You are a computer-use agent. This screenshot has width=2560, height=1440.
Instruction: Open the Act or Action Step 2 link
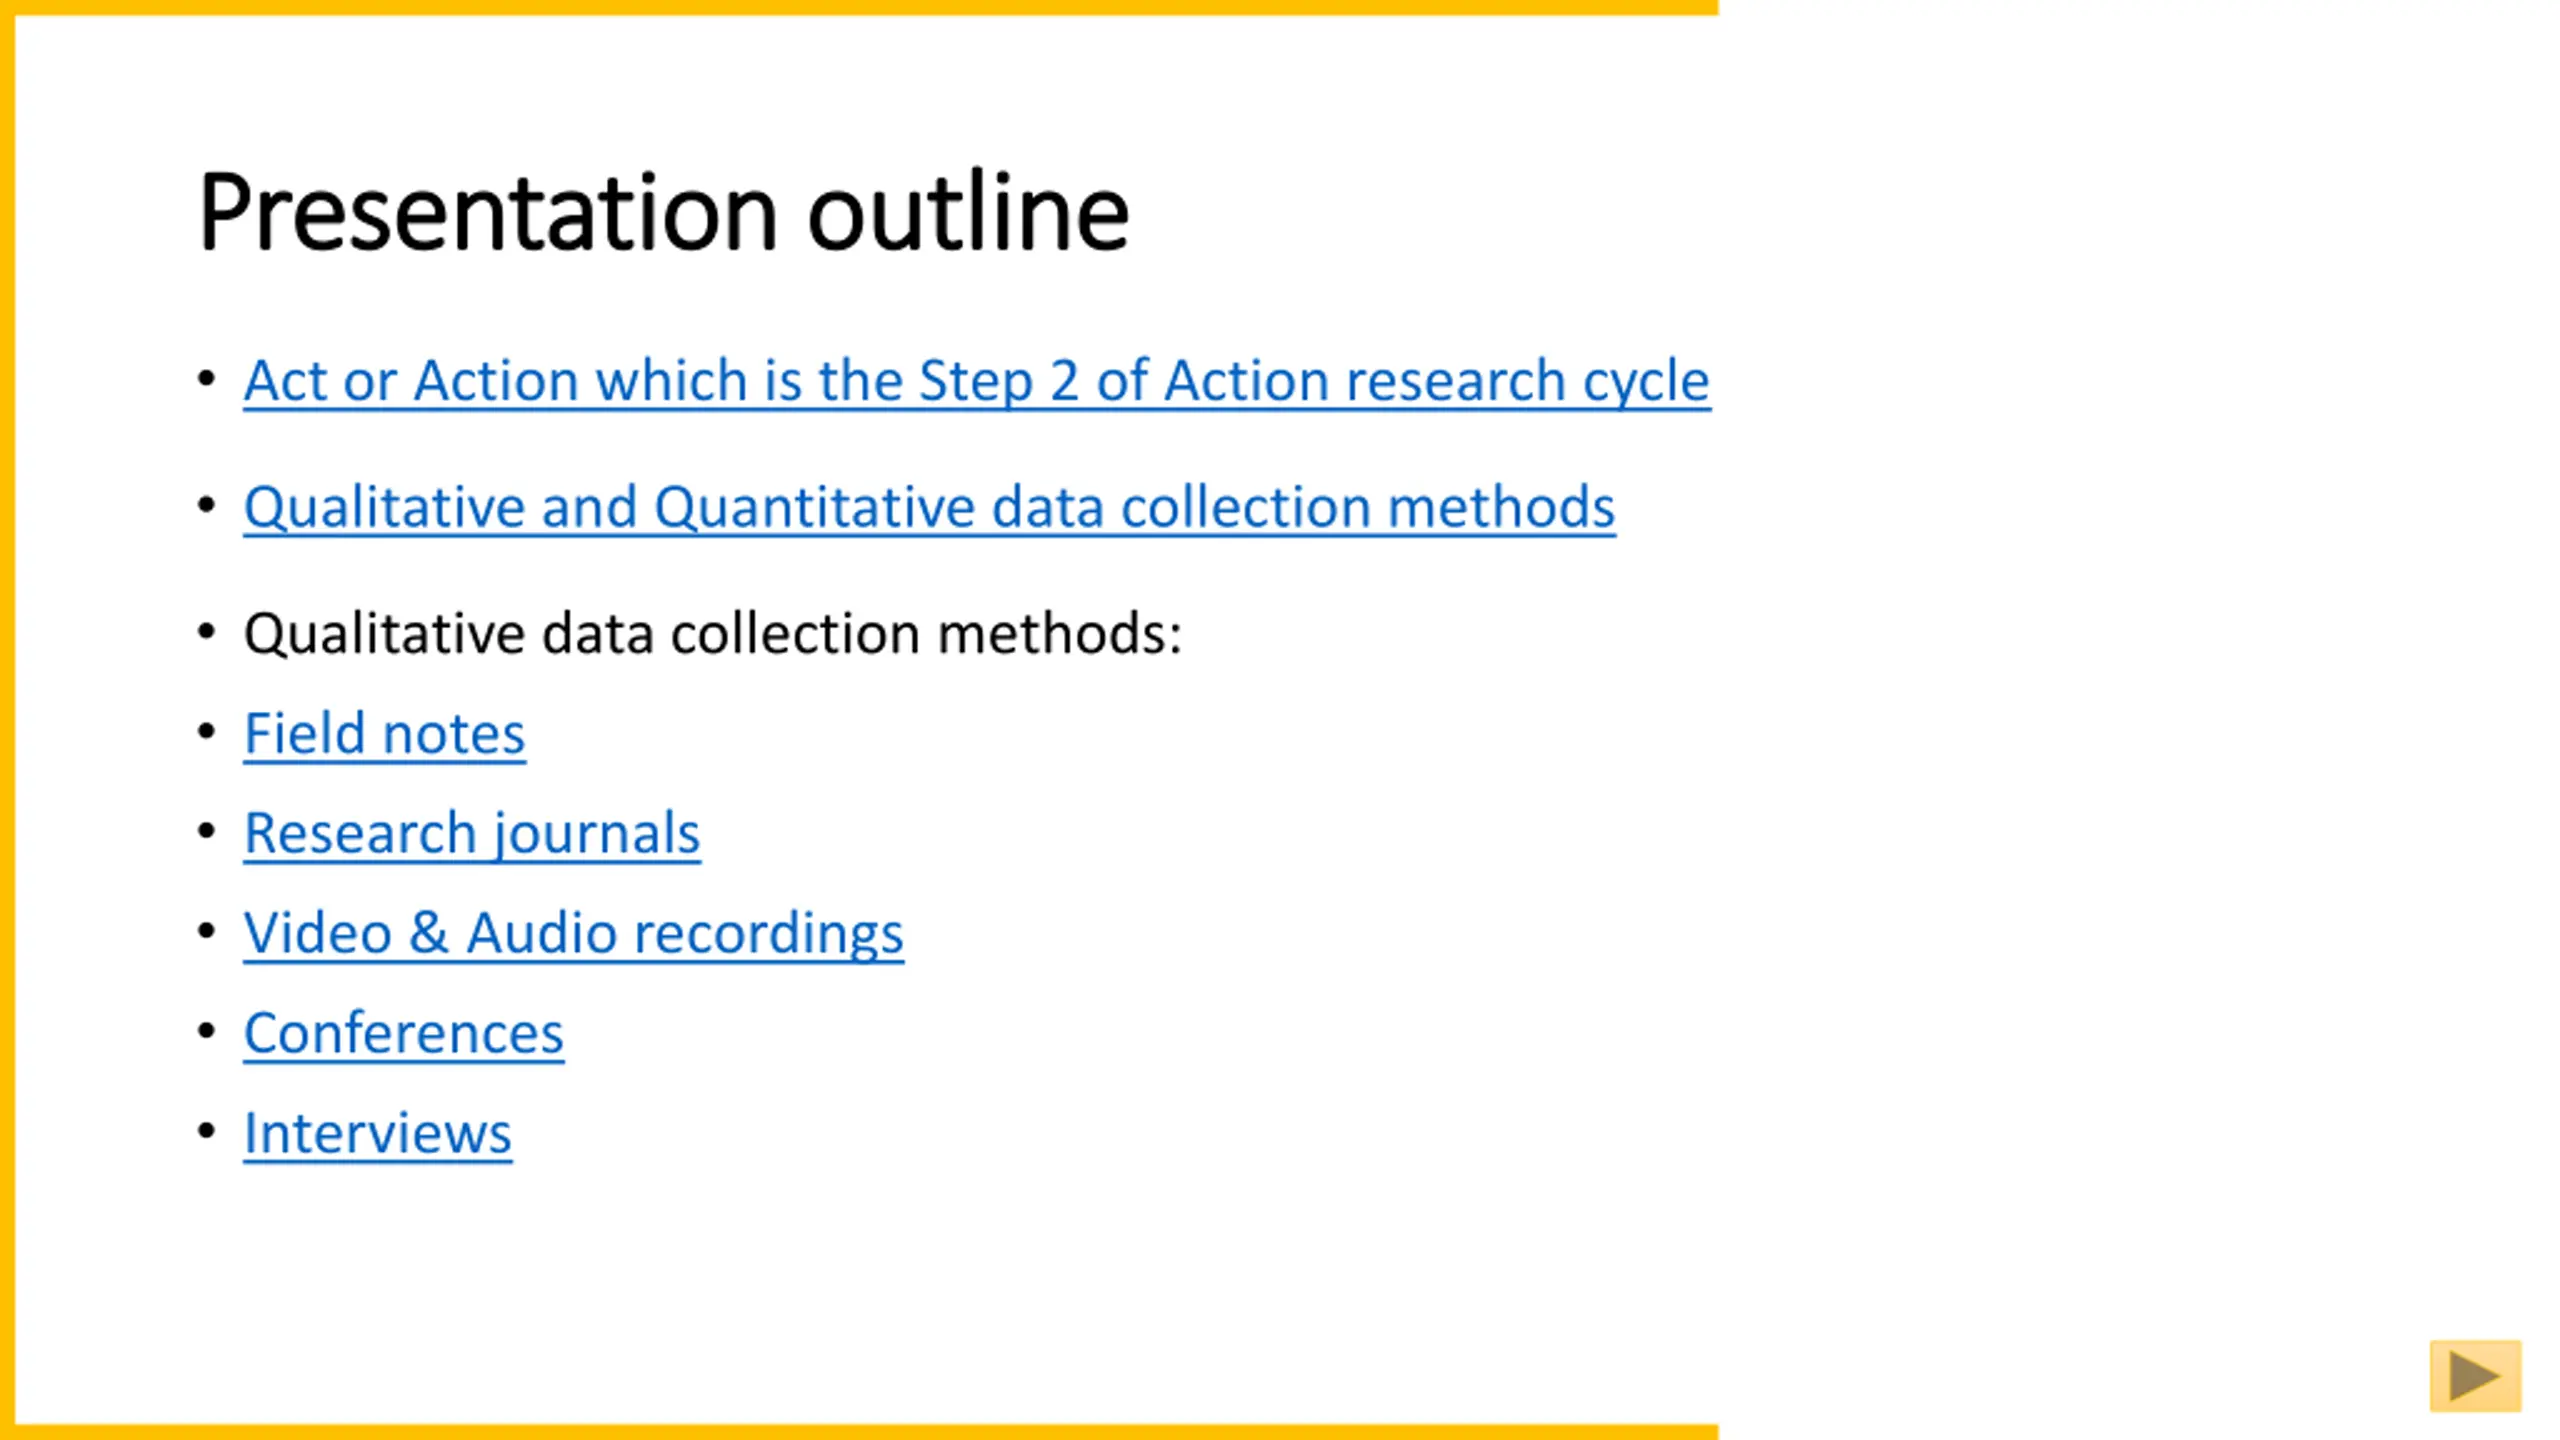[977, 381]
